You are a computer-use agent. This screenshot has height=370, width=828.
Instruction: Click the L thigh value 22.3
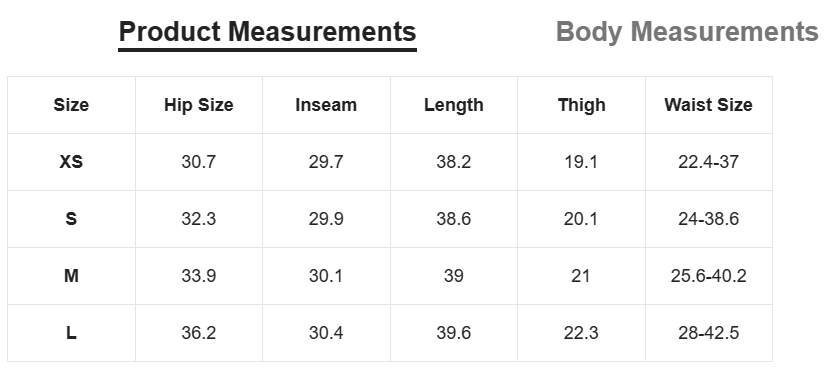[x=581, y=333]
